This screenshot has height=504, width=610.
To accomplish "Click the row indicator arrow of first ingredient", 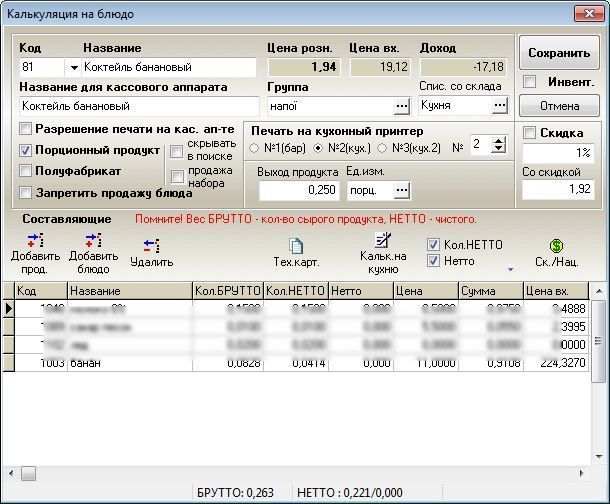I will pyautogui.click(x=9, y=308).
